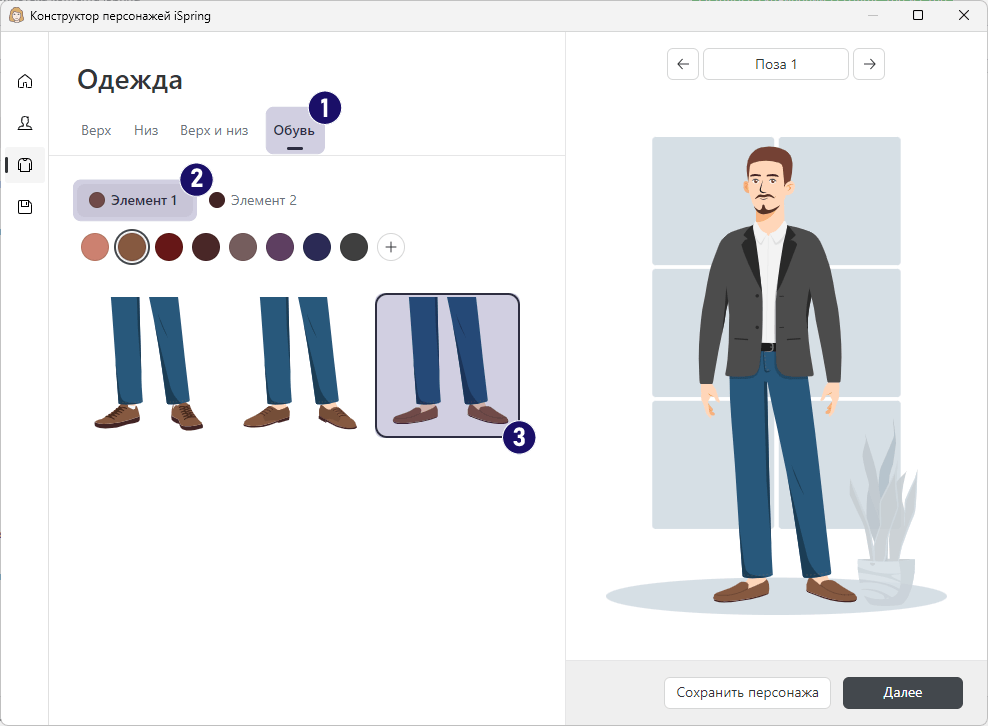Switch to the Низ tab
Viewport: 988px width, 726px height.
[x=145, y=130]
